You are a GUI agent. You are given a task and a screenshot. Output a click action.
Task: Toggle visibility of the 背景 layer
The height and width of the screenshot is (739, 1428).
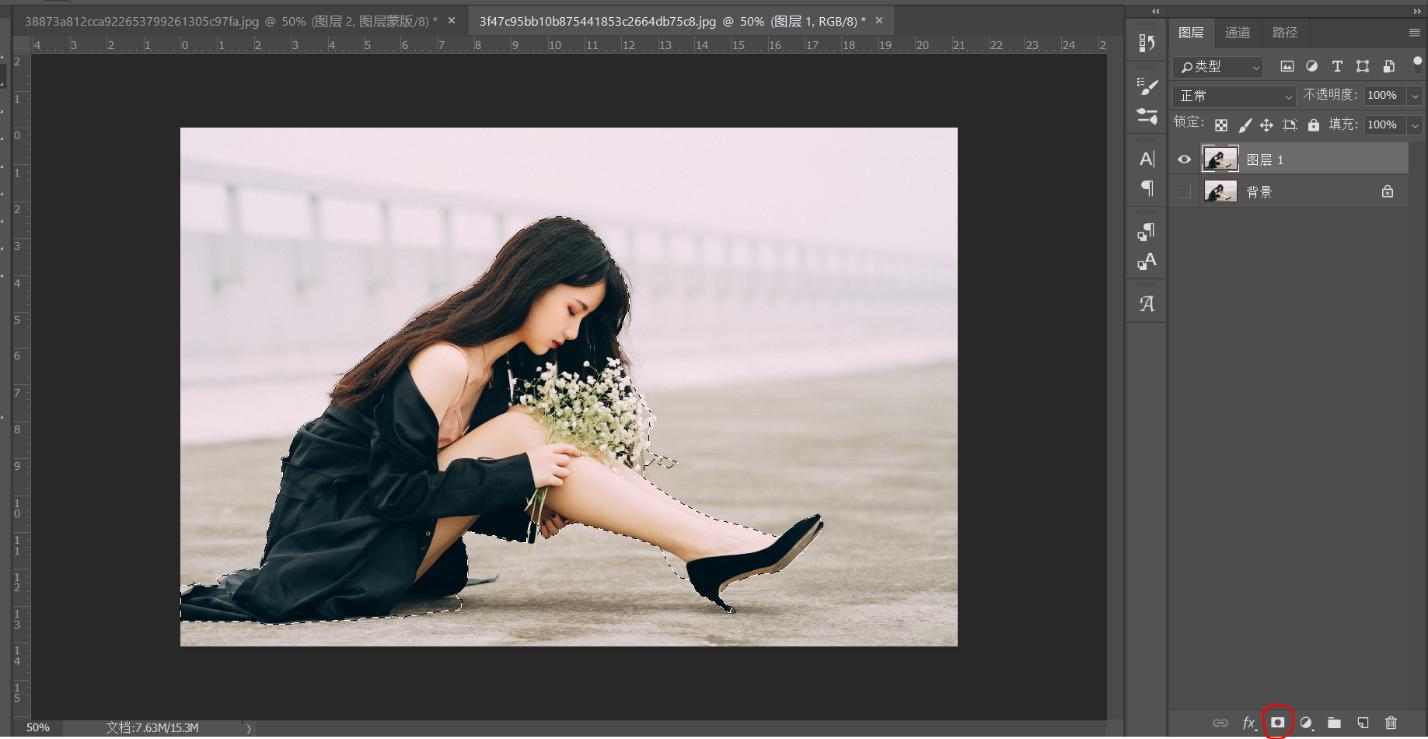[1183, 191]
